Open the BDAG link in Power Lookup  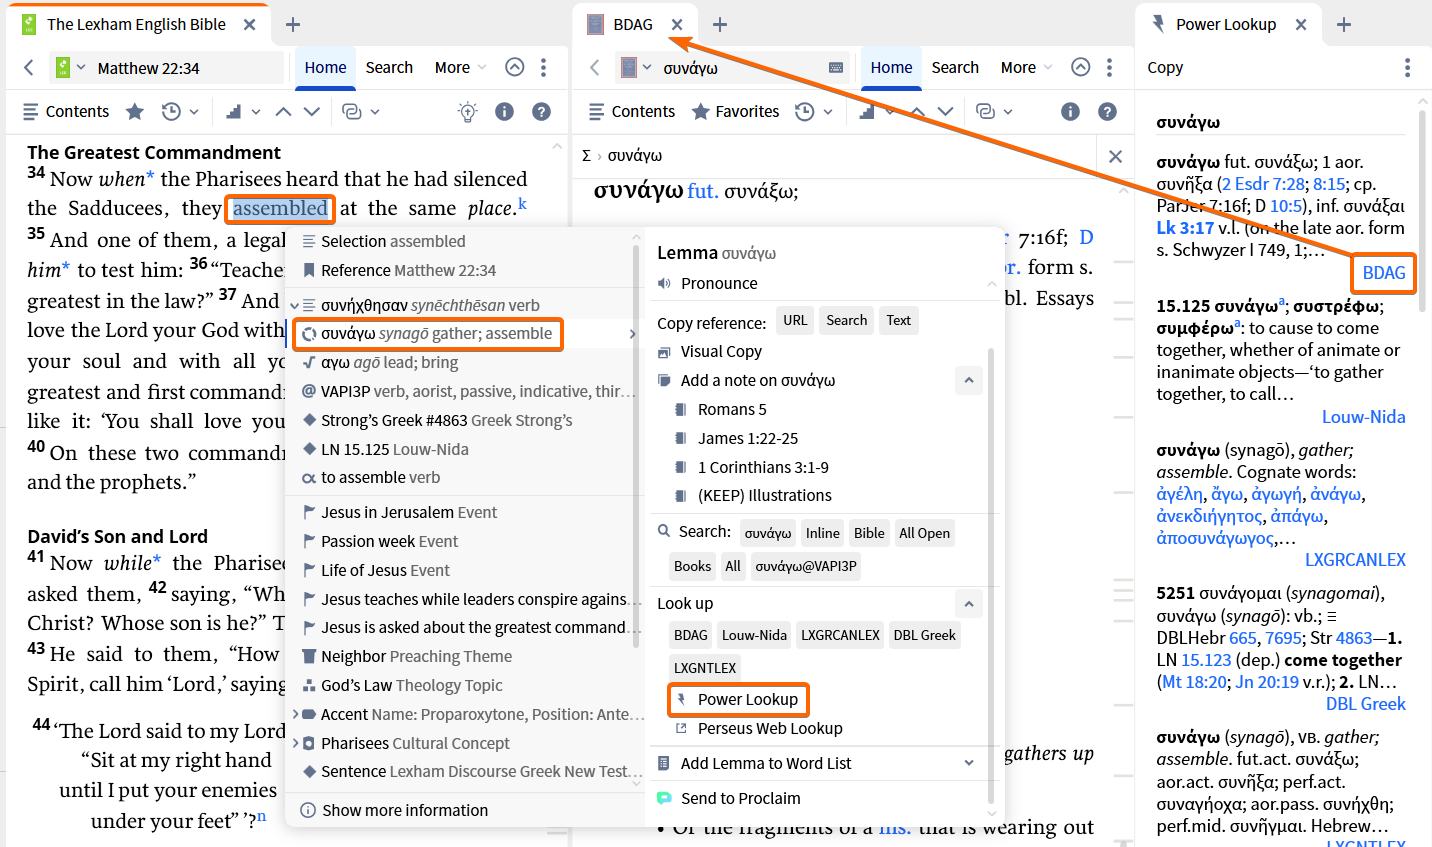1384,272
